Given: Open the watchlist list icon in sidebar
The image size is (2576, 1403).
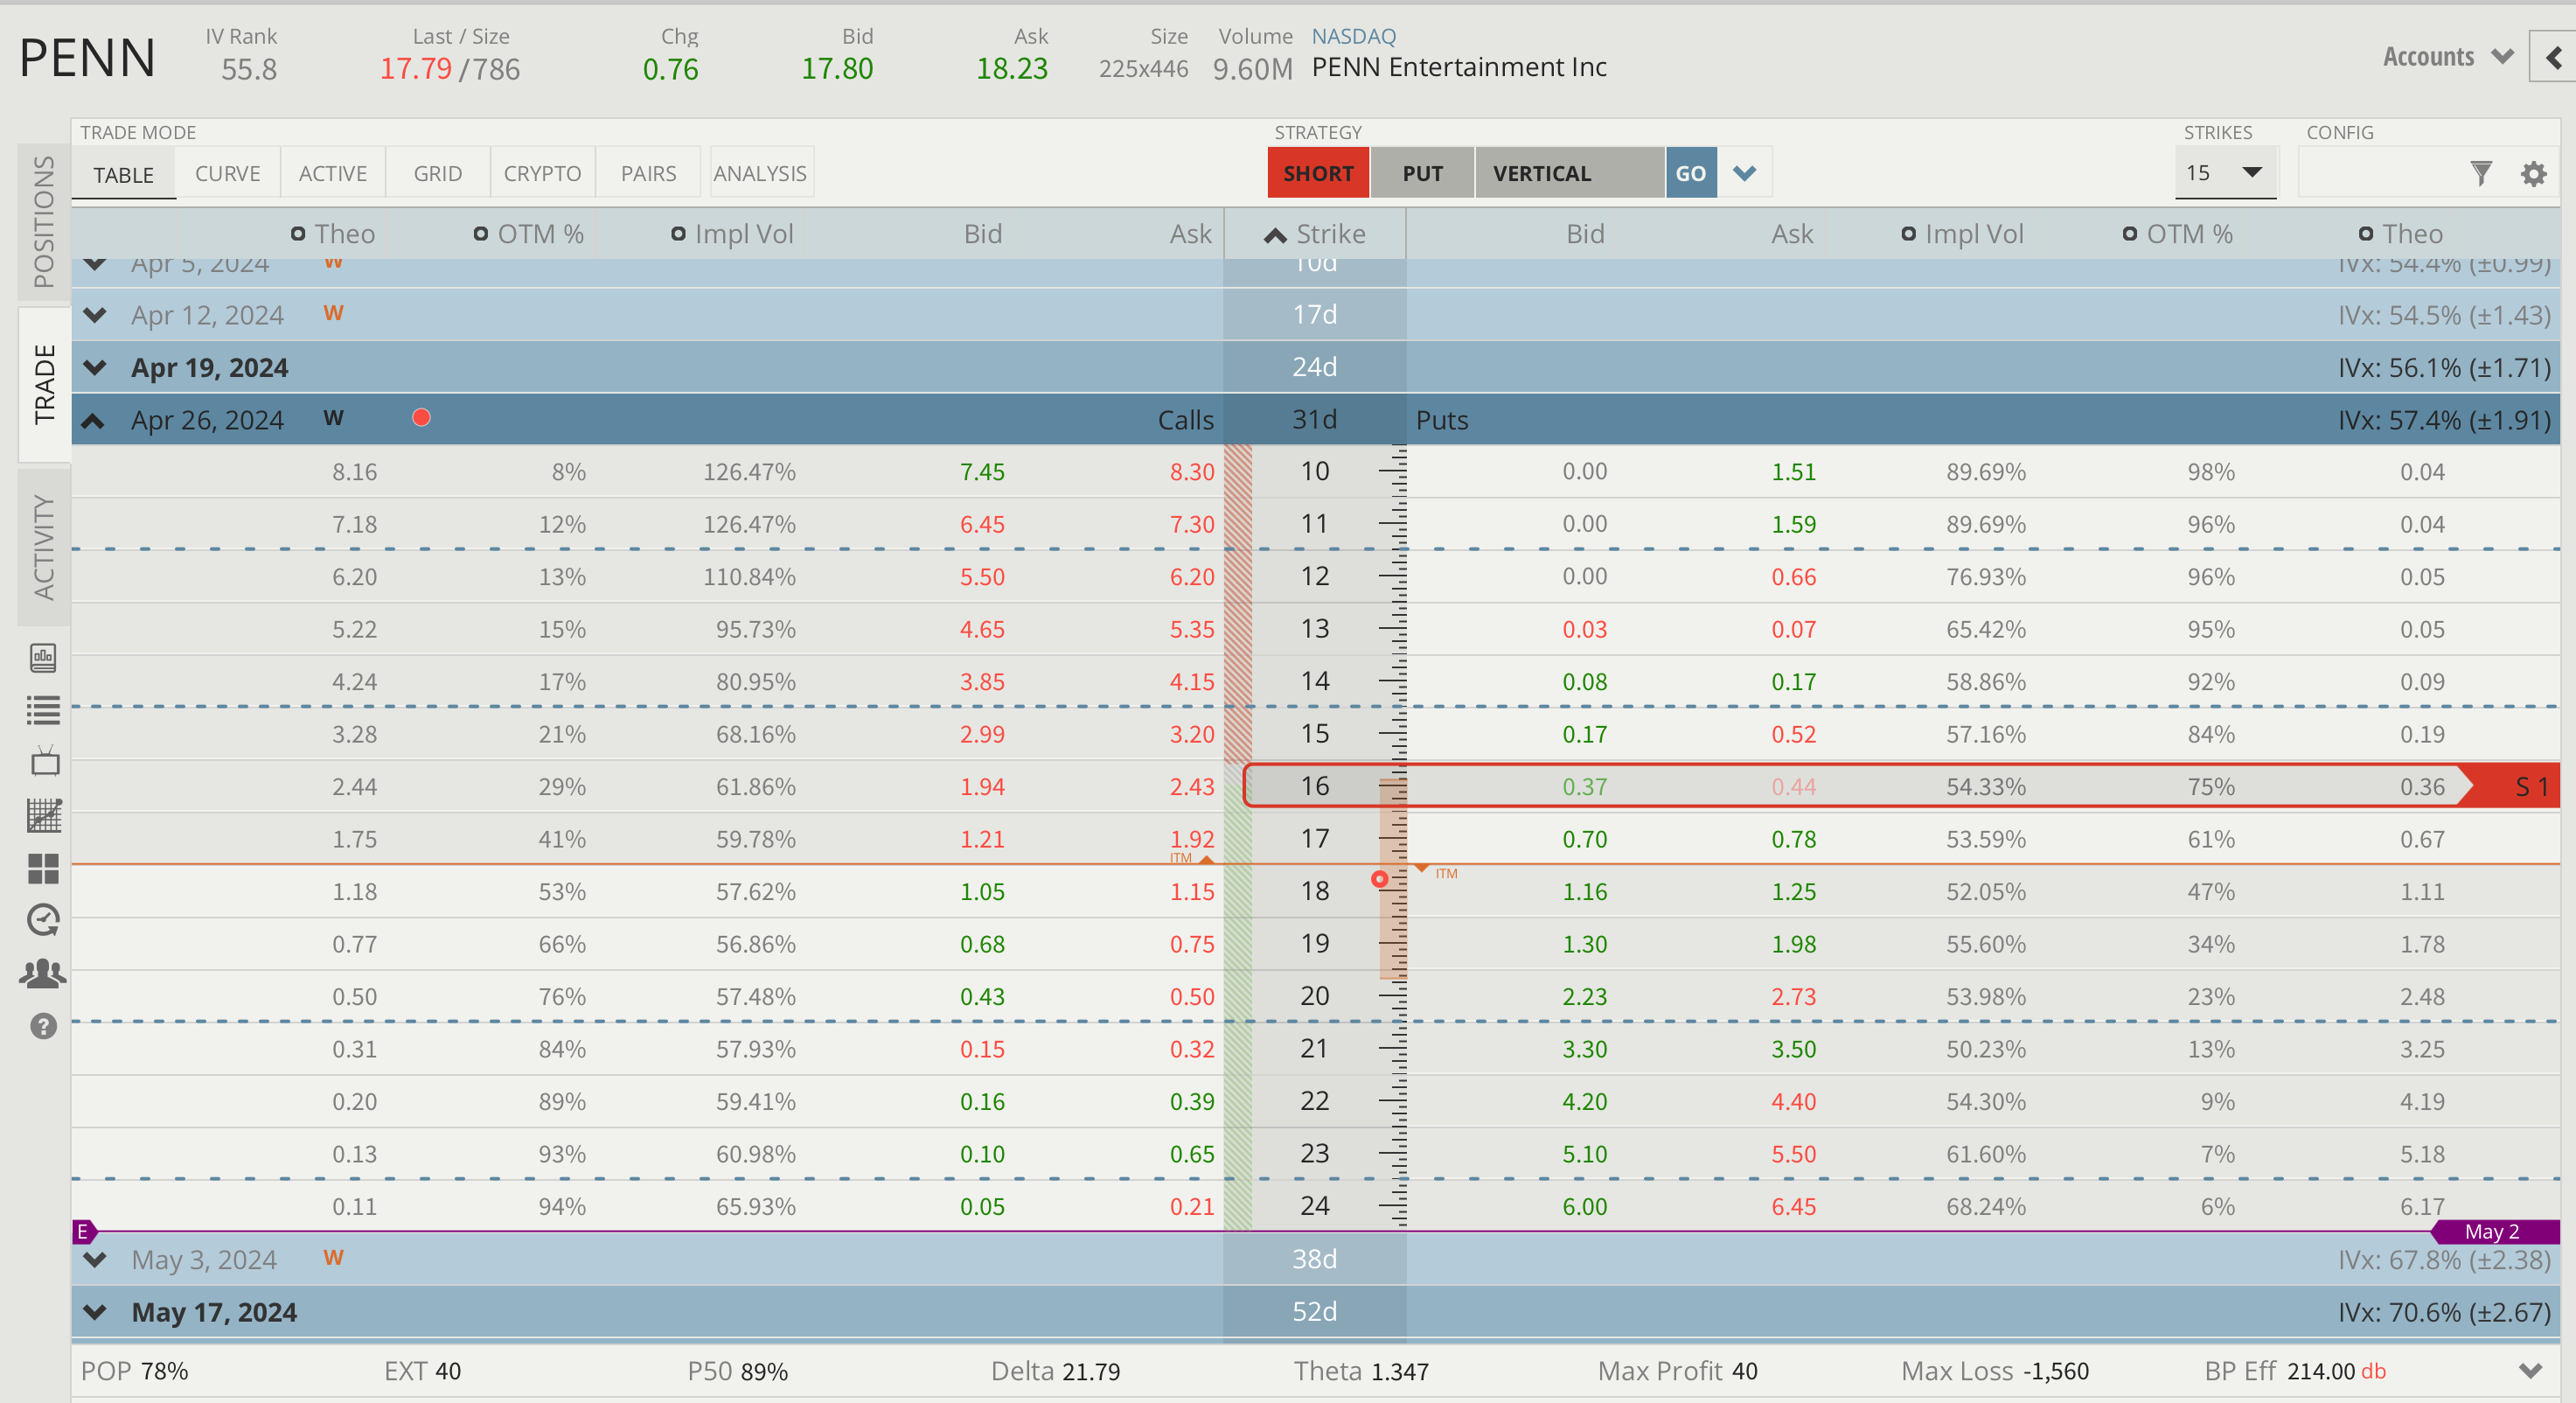Looking at the screenshot, I should 43,710.
